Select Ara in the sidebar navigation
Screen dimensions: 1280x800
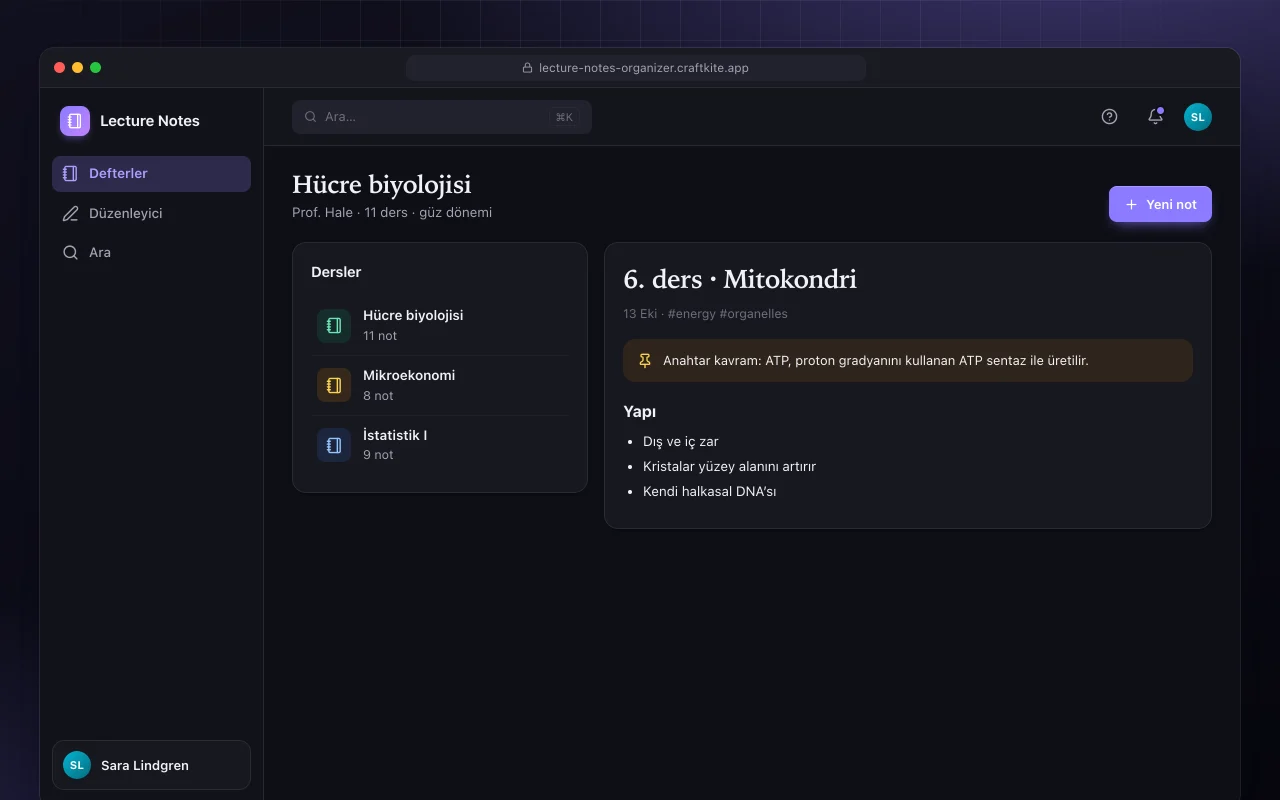(151, 252)
